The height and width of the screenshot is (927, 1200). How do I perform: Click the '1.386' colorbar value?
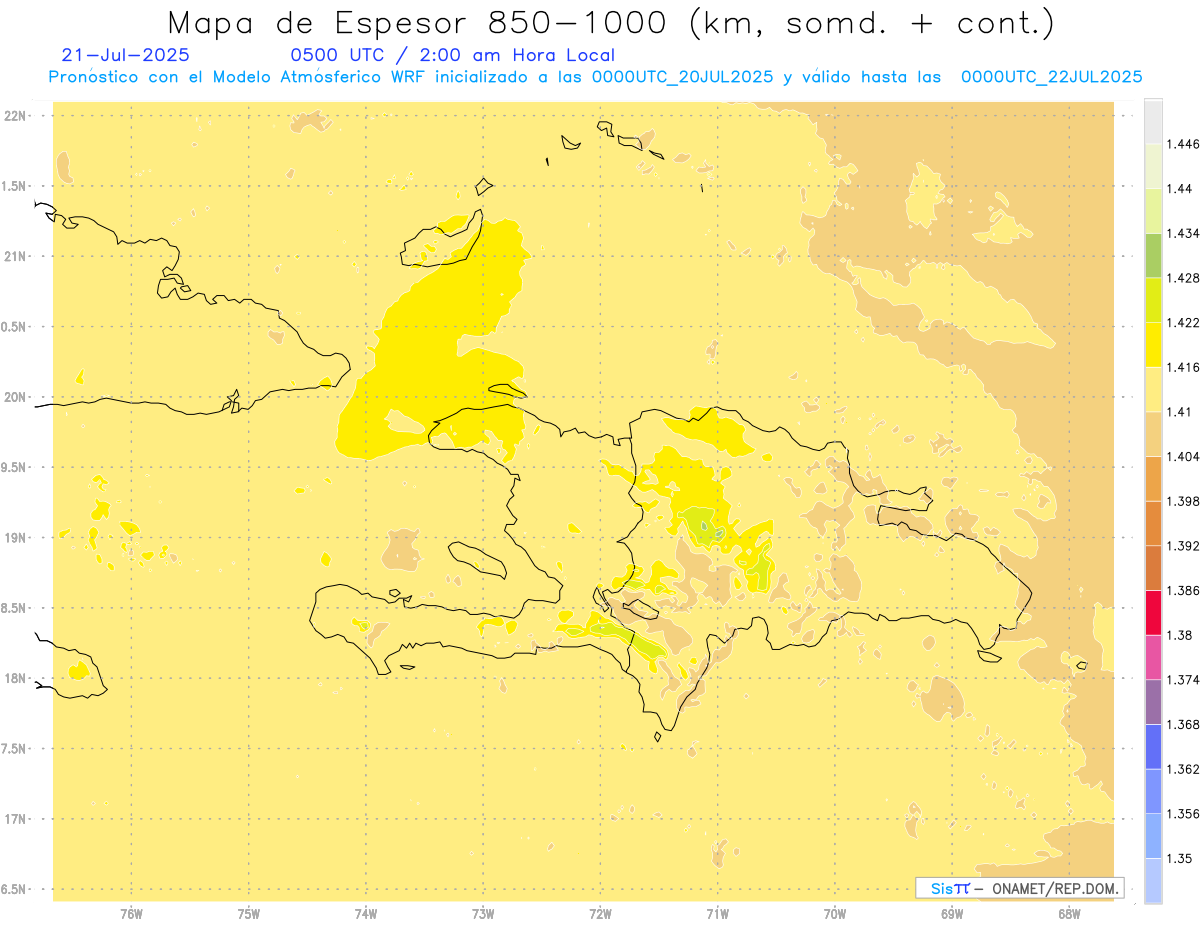click(x=1184, y=591)
